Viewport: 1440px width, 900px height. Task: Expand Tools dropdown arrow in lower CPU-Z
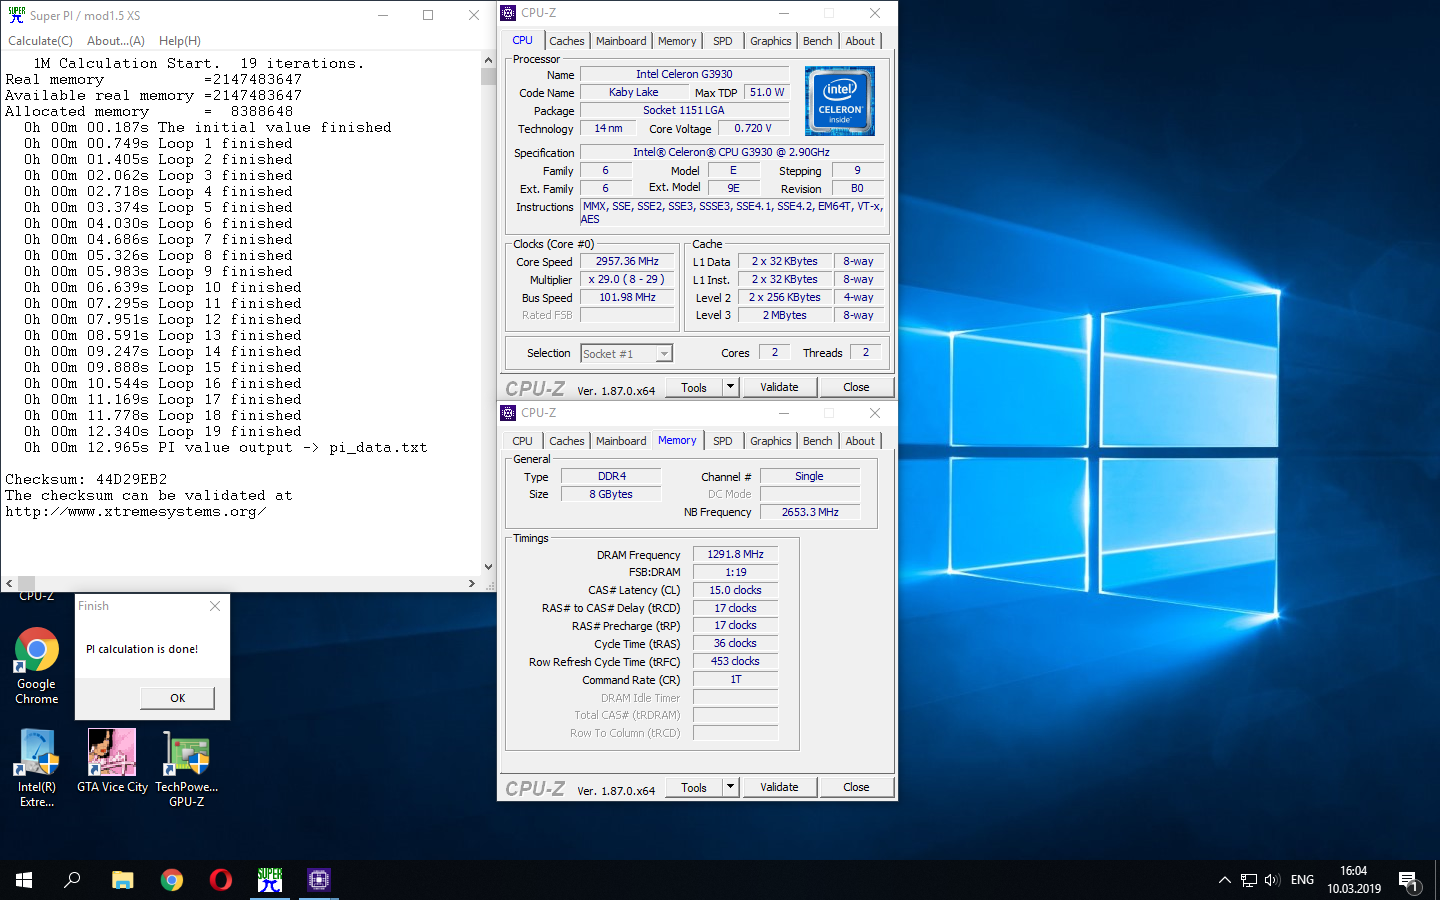[x=730, y=787]
